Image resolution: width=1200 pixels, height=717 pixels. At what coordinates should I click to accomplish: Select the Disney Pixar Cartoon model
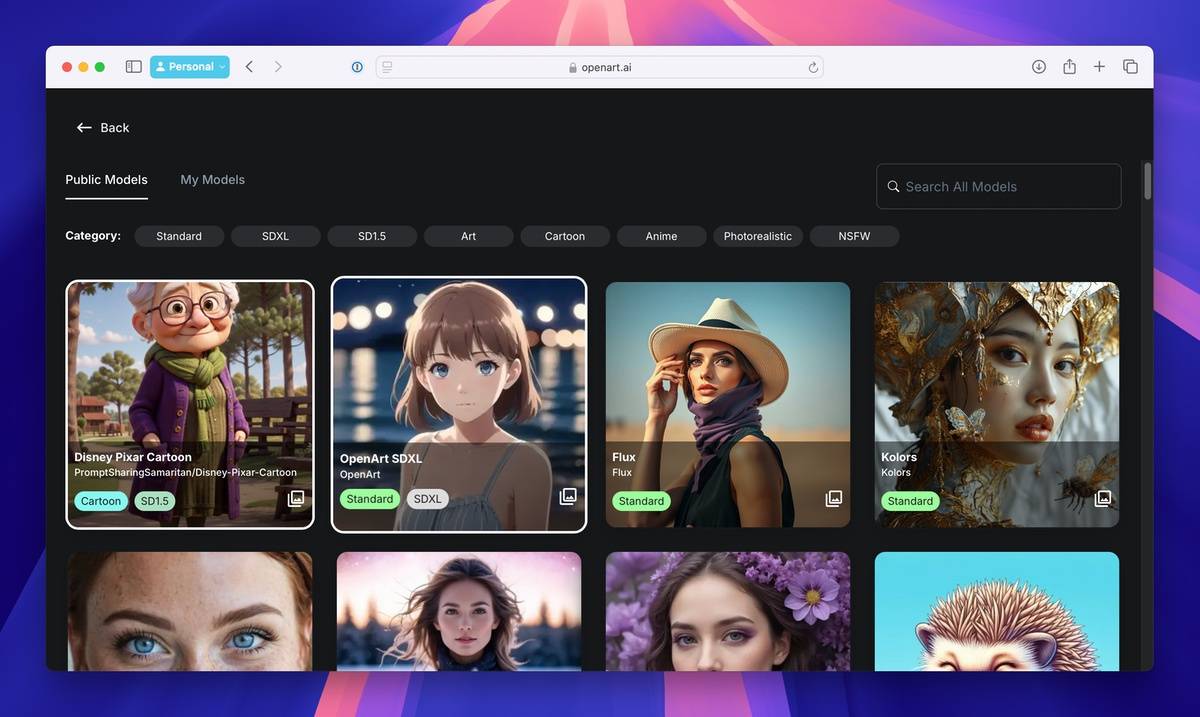[x=190, y=404]
